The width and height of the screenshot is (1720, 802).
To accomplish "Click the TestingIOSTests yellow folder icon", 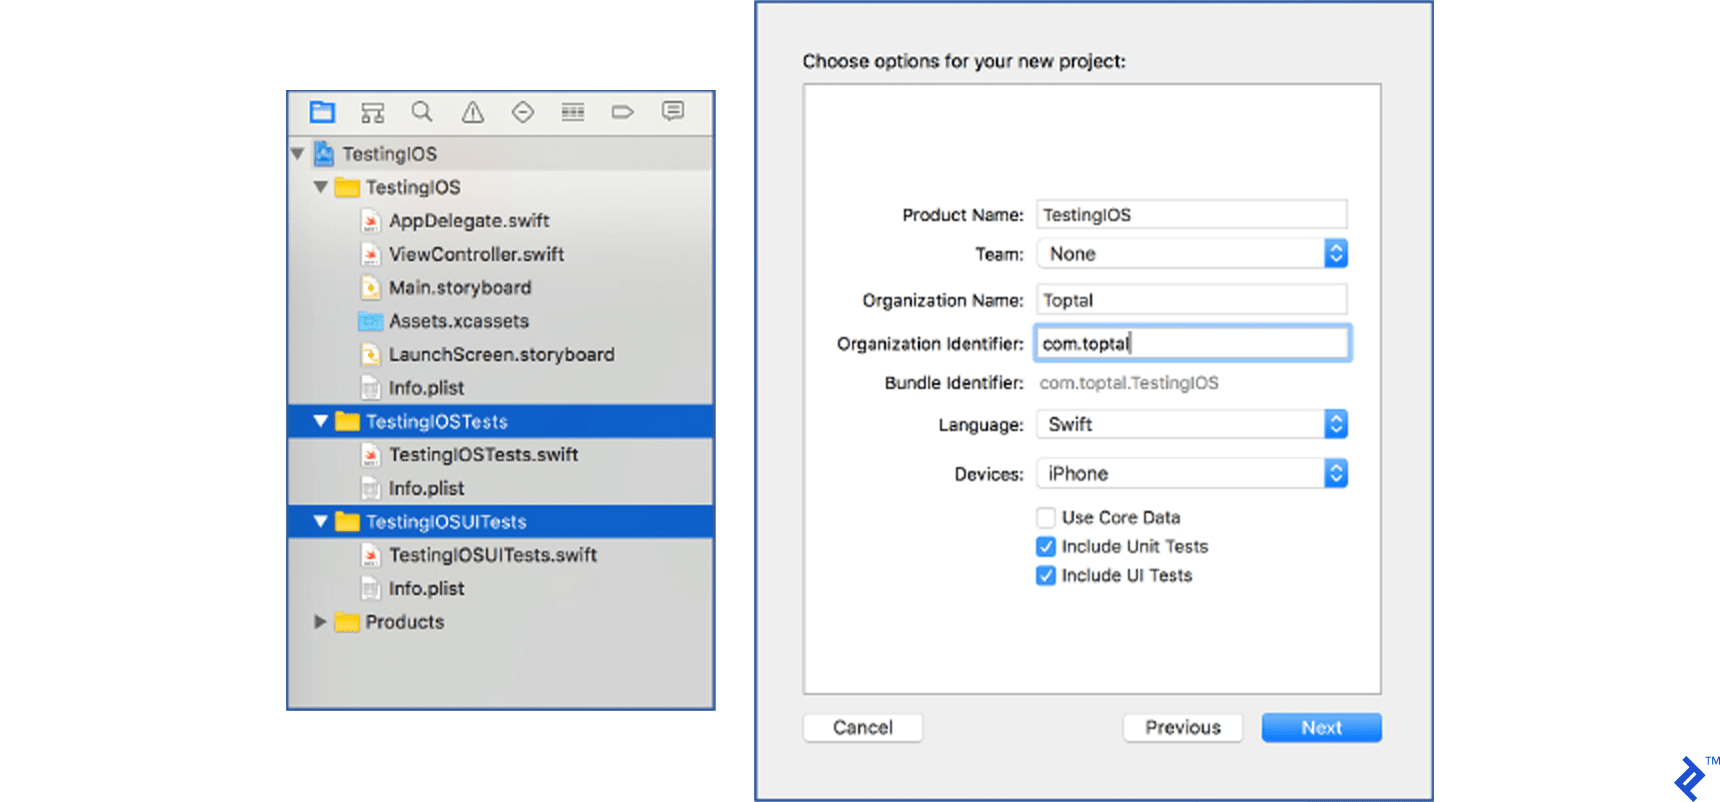I will (347, 421).
